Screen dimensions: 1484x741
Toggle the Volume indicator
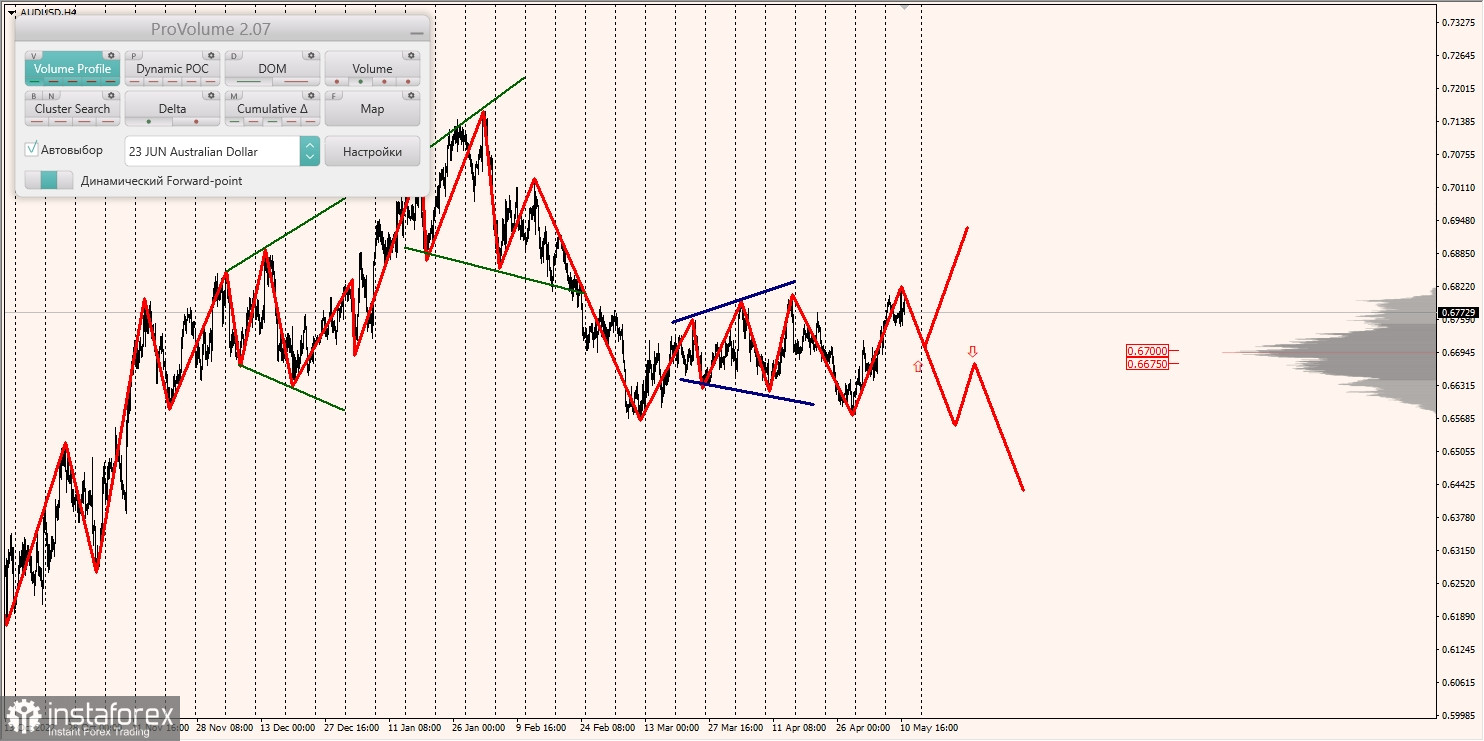[x=372, y=69]
